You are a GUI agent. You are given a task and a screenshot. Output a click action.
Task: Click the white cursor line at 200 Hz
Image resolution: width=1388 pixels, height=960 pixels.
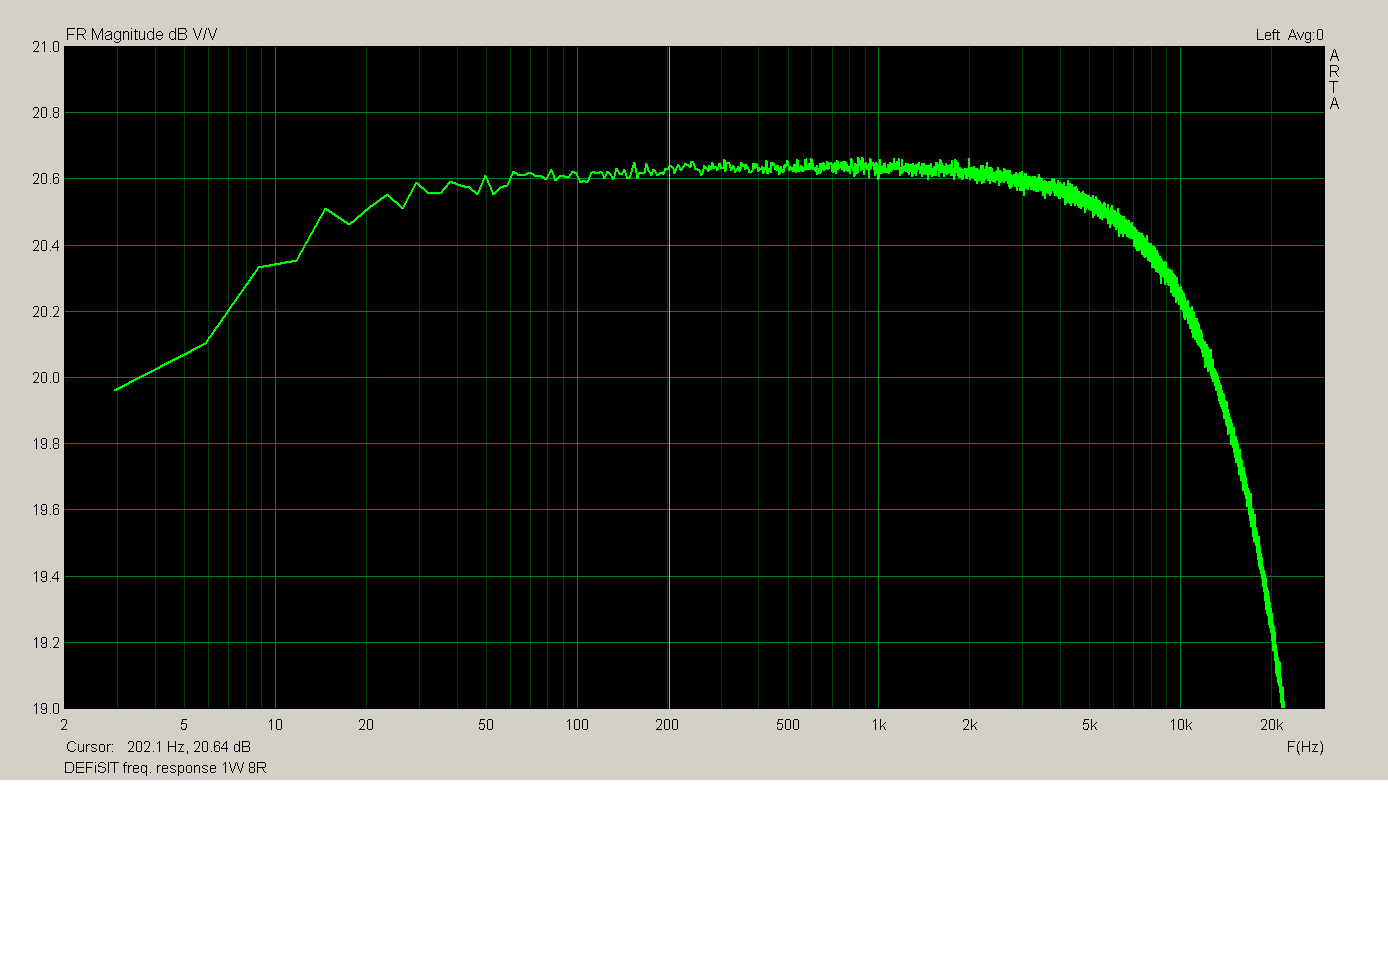(x=669, y=377)
